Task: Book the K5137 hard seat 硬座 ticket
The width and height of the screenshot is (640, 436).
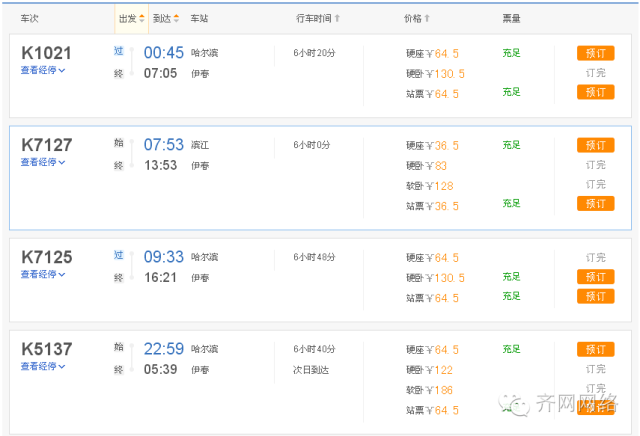Action: 596,349
